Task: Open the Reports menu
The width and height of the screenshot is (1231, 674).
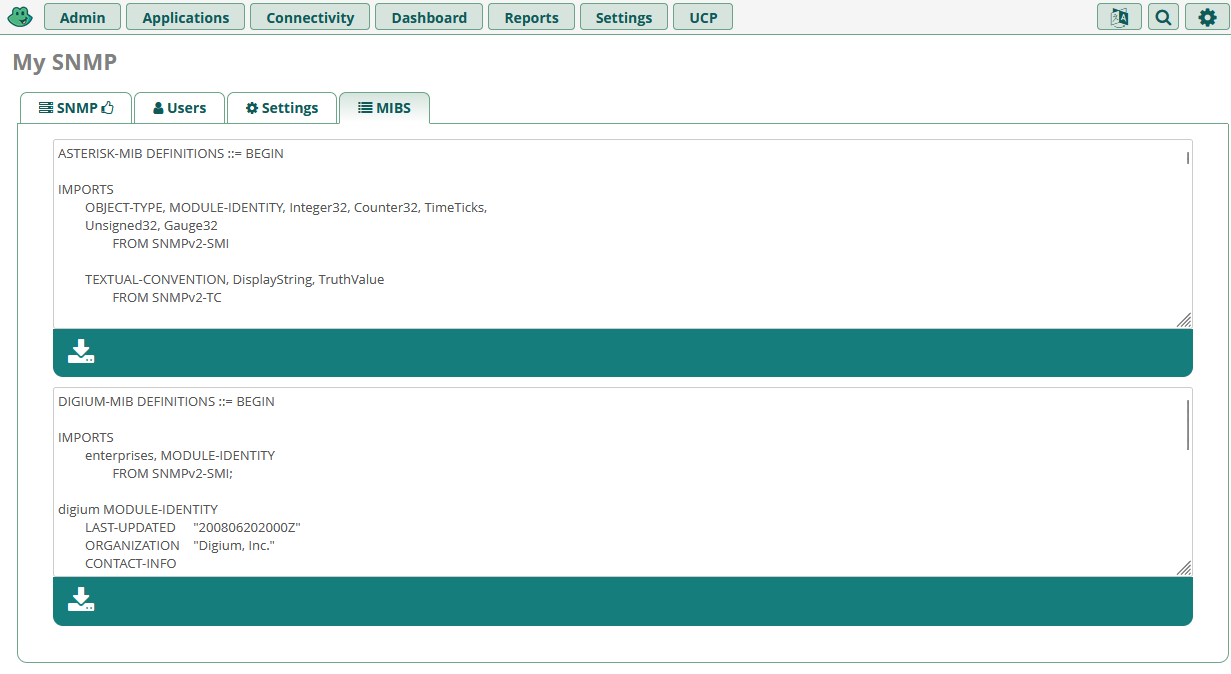Action: point(531,17)
